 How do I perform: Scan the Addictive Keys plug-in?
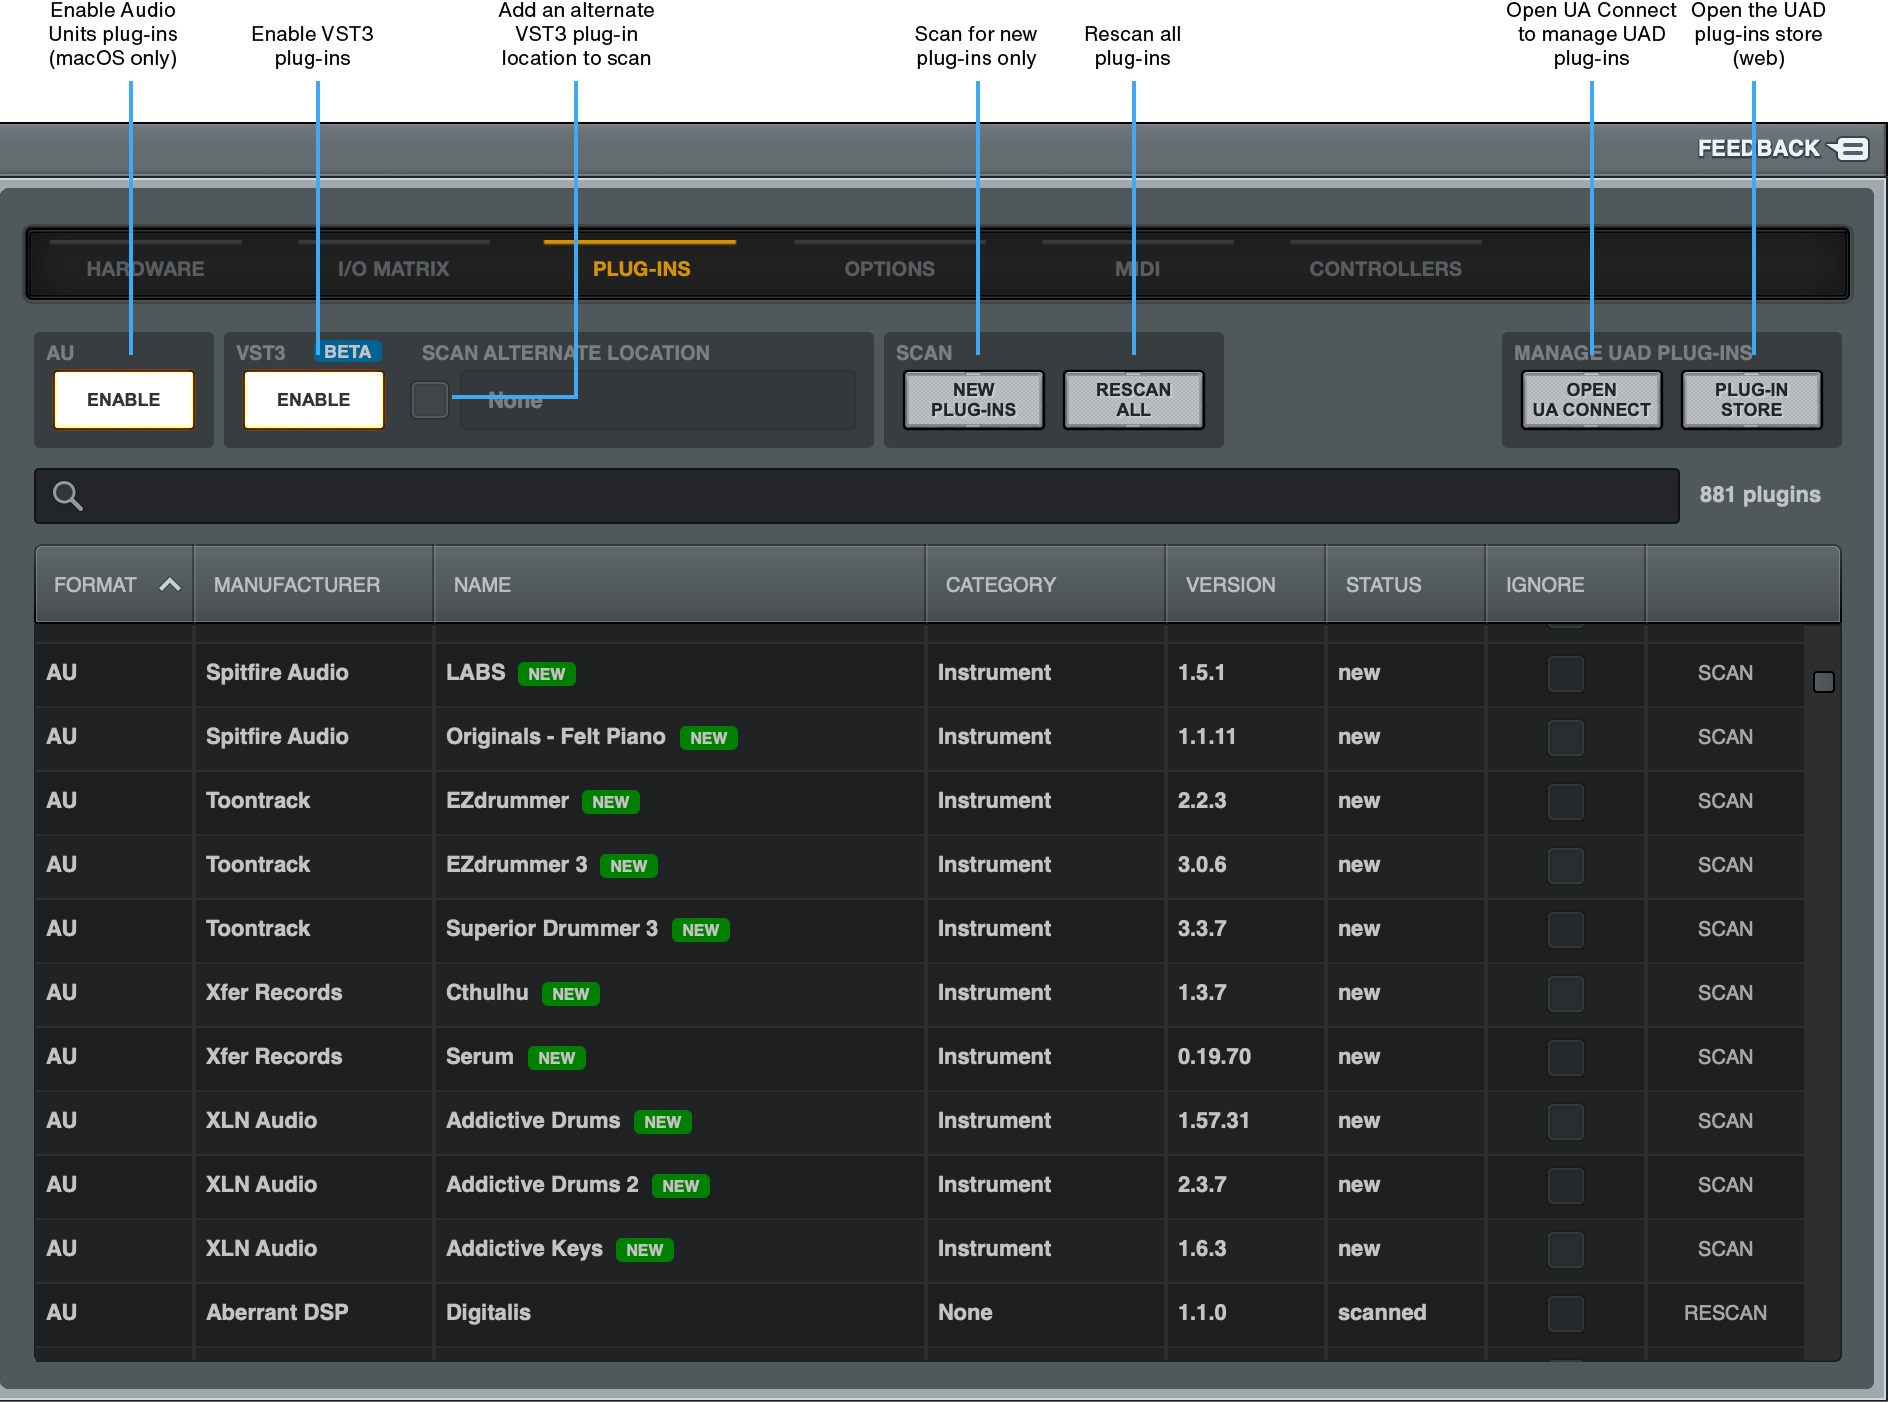[x=1725, y=1249]
